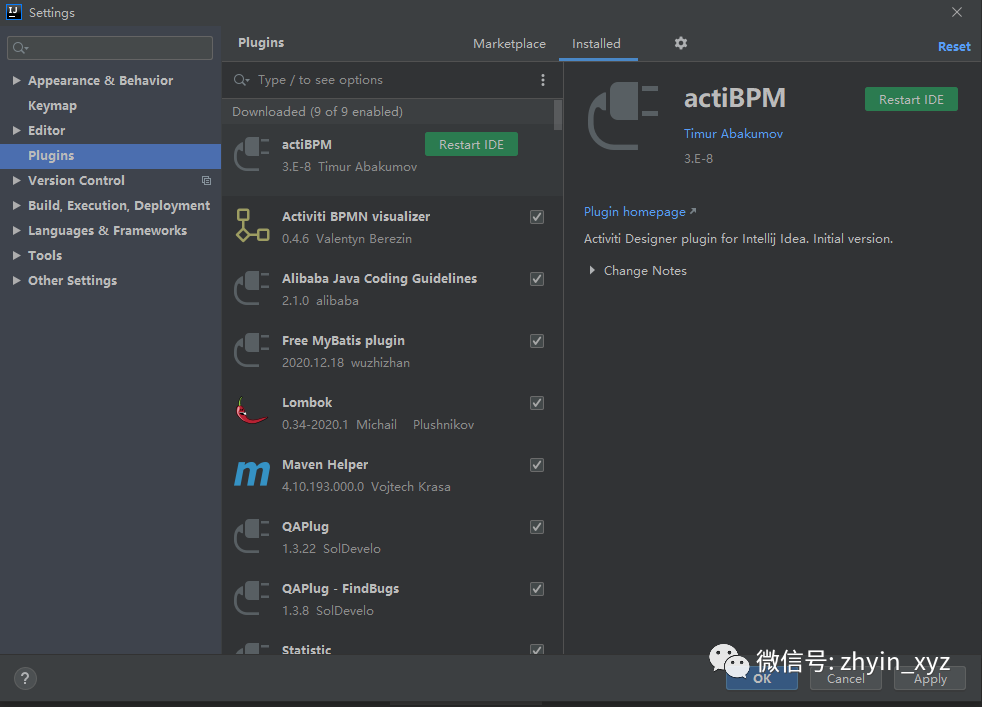Toggle the Maven Helper plugin checkbox
This screenshot has width=982, height=707.
(x=537, y=465)
